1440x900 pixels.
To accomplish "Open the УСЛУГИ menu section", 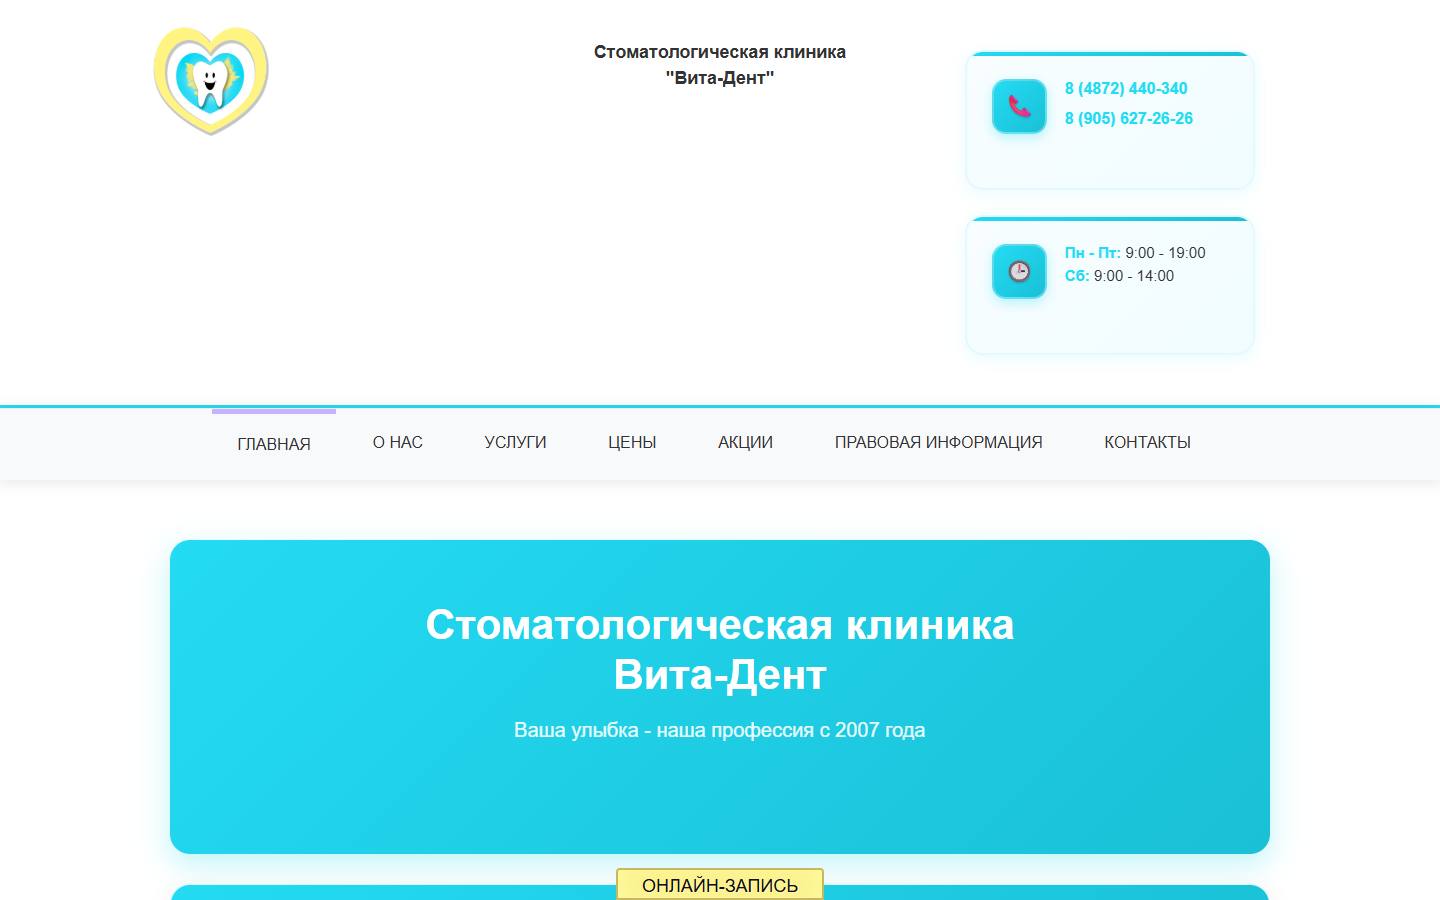I will coord(515,442).
